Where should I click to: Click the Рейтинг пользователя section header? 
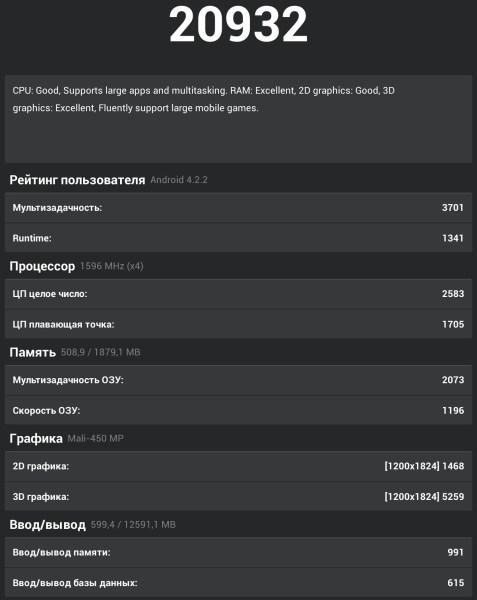pyautogui.click(x=77, y=180)
